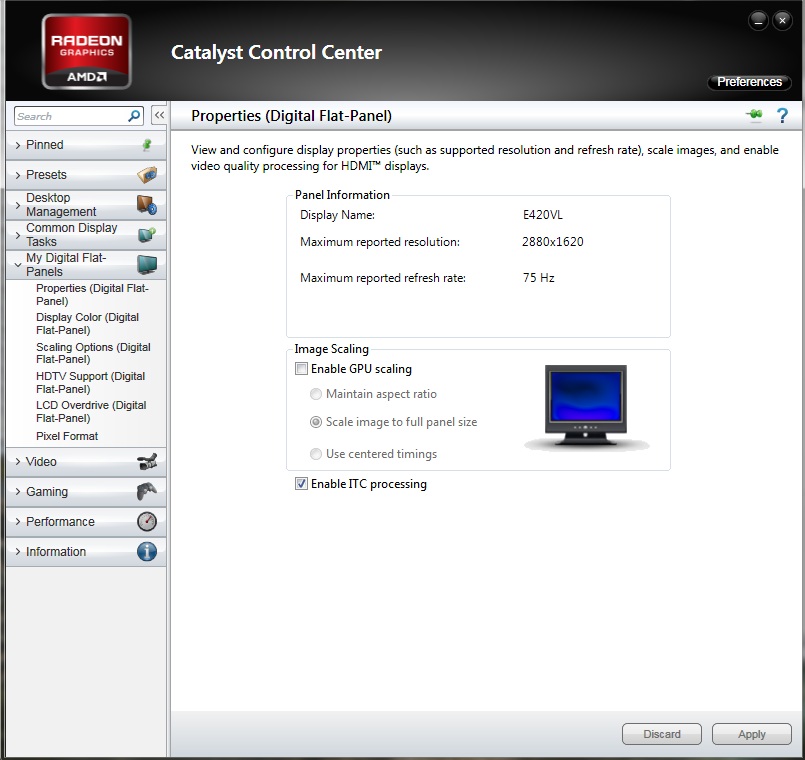Image resolution: width=805 pixels, height=760 pixels.
Task: Pin this page using the green pushpin
Action: tap(754, 115)
